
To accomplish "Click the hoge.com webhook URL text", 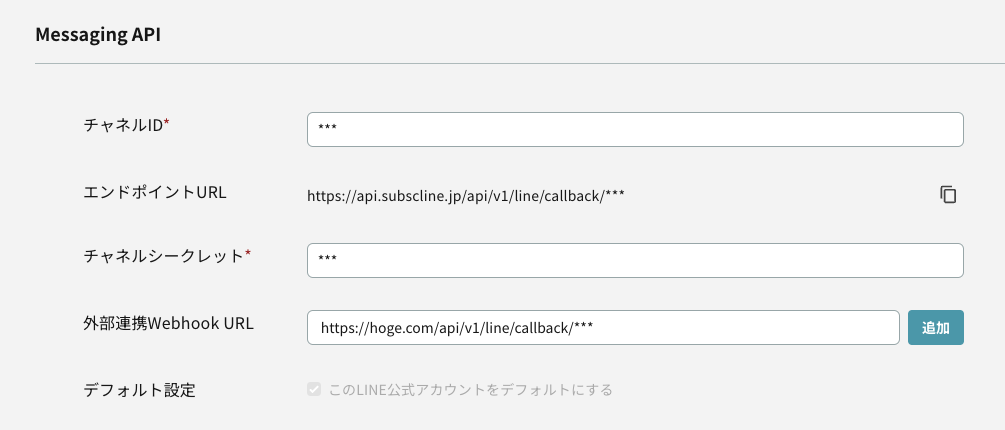I will pos(456,328).
